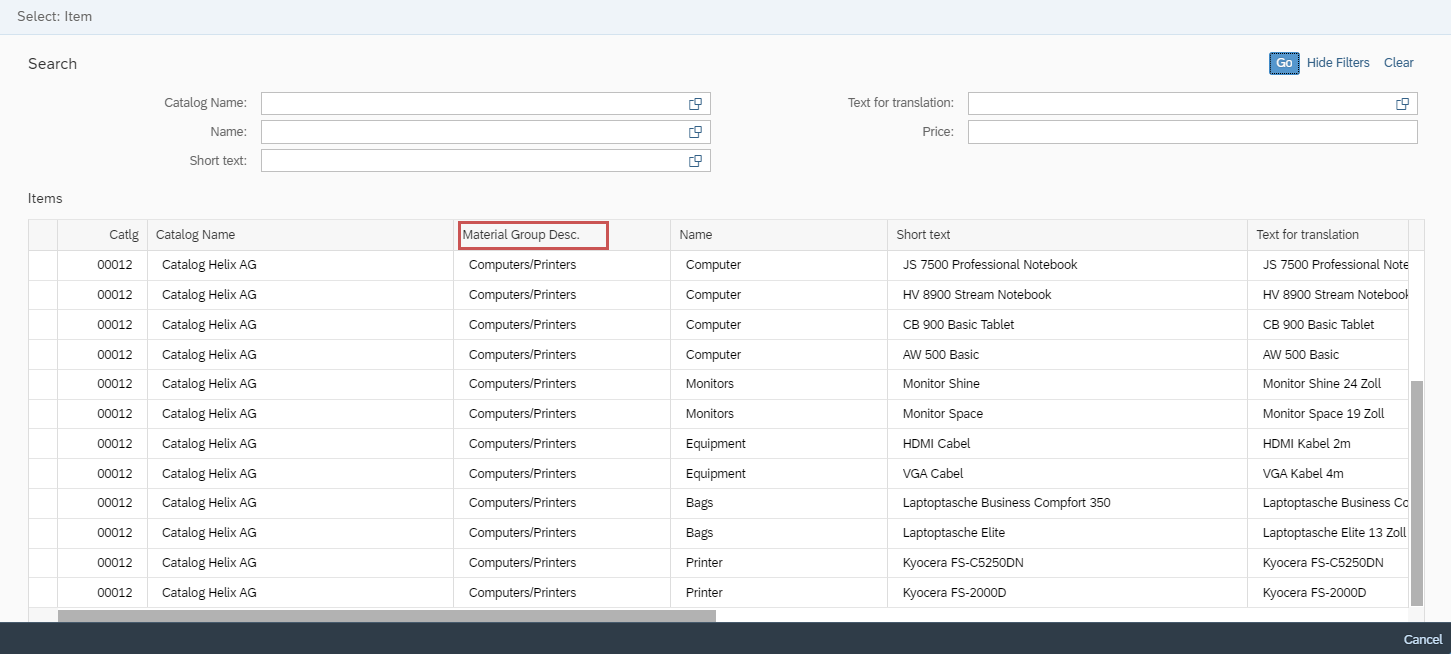Open value help icon for Name field
The image size is (1451, 654).
pyautogui.click(x=695, y=132)
